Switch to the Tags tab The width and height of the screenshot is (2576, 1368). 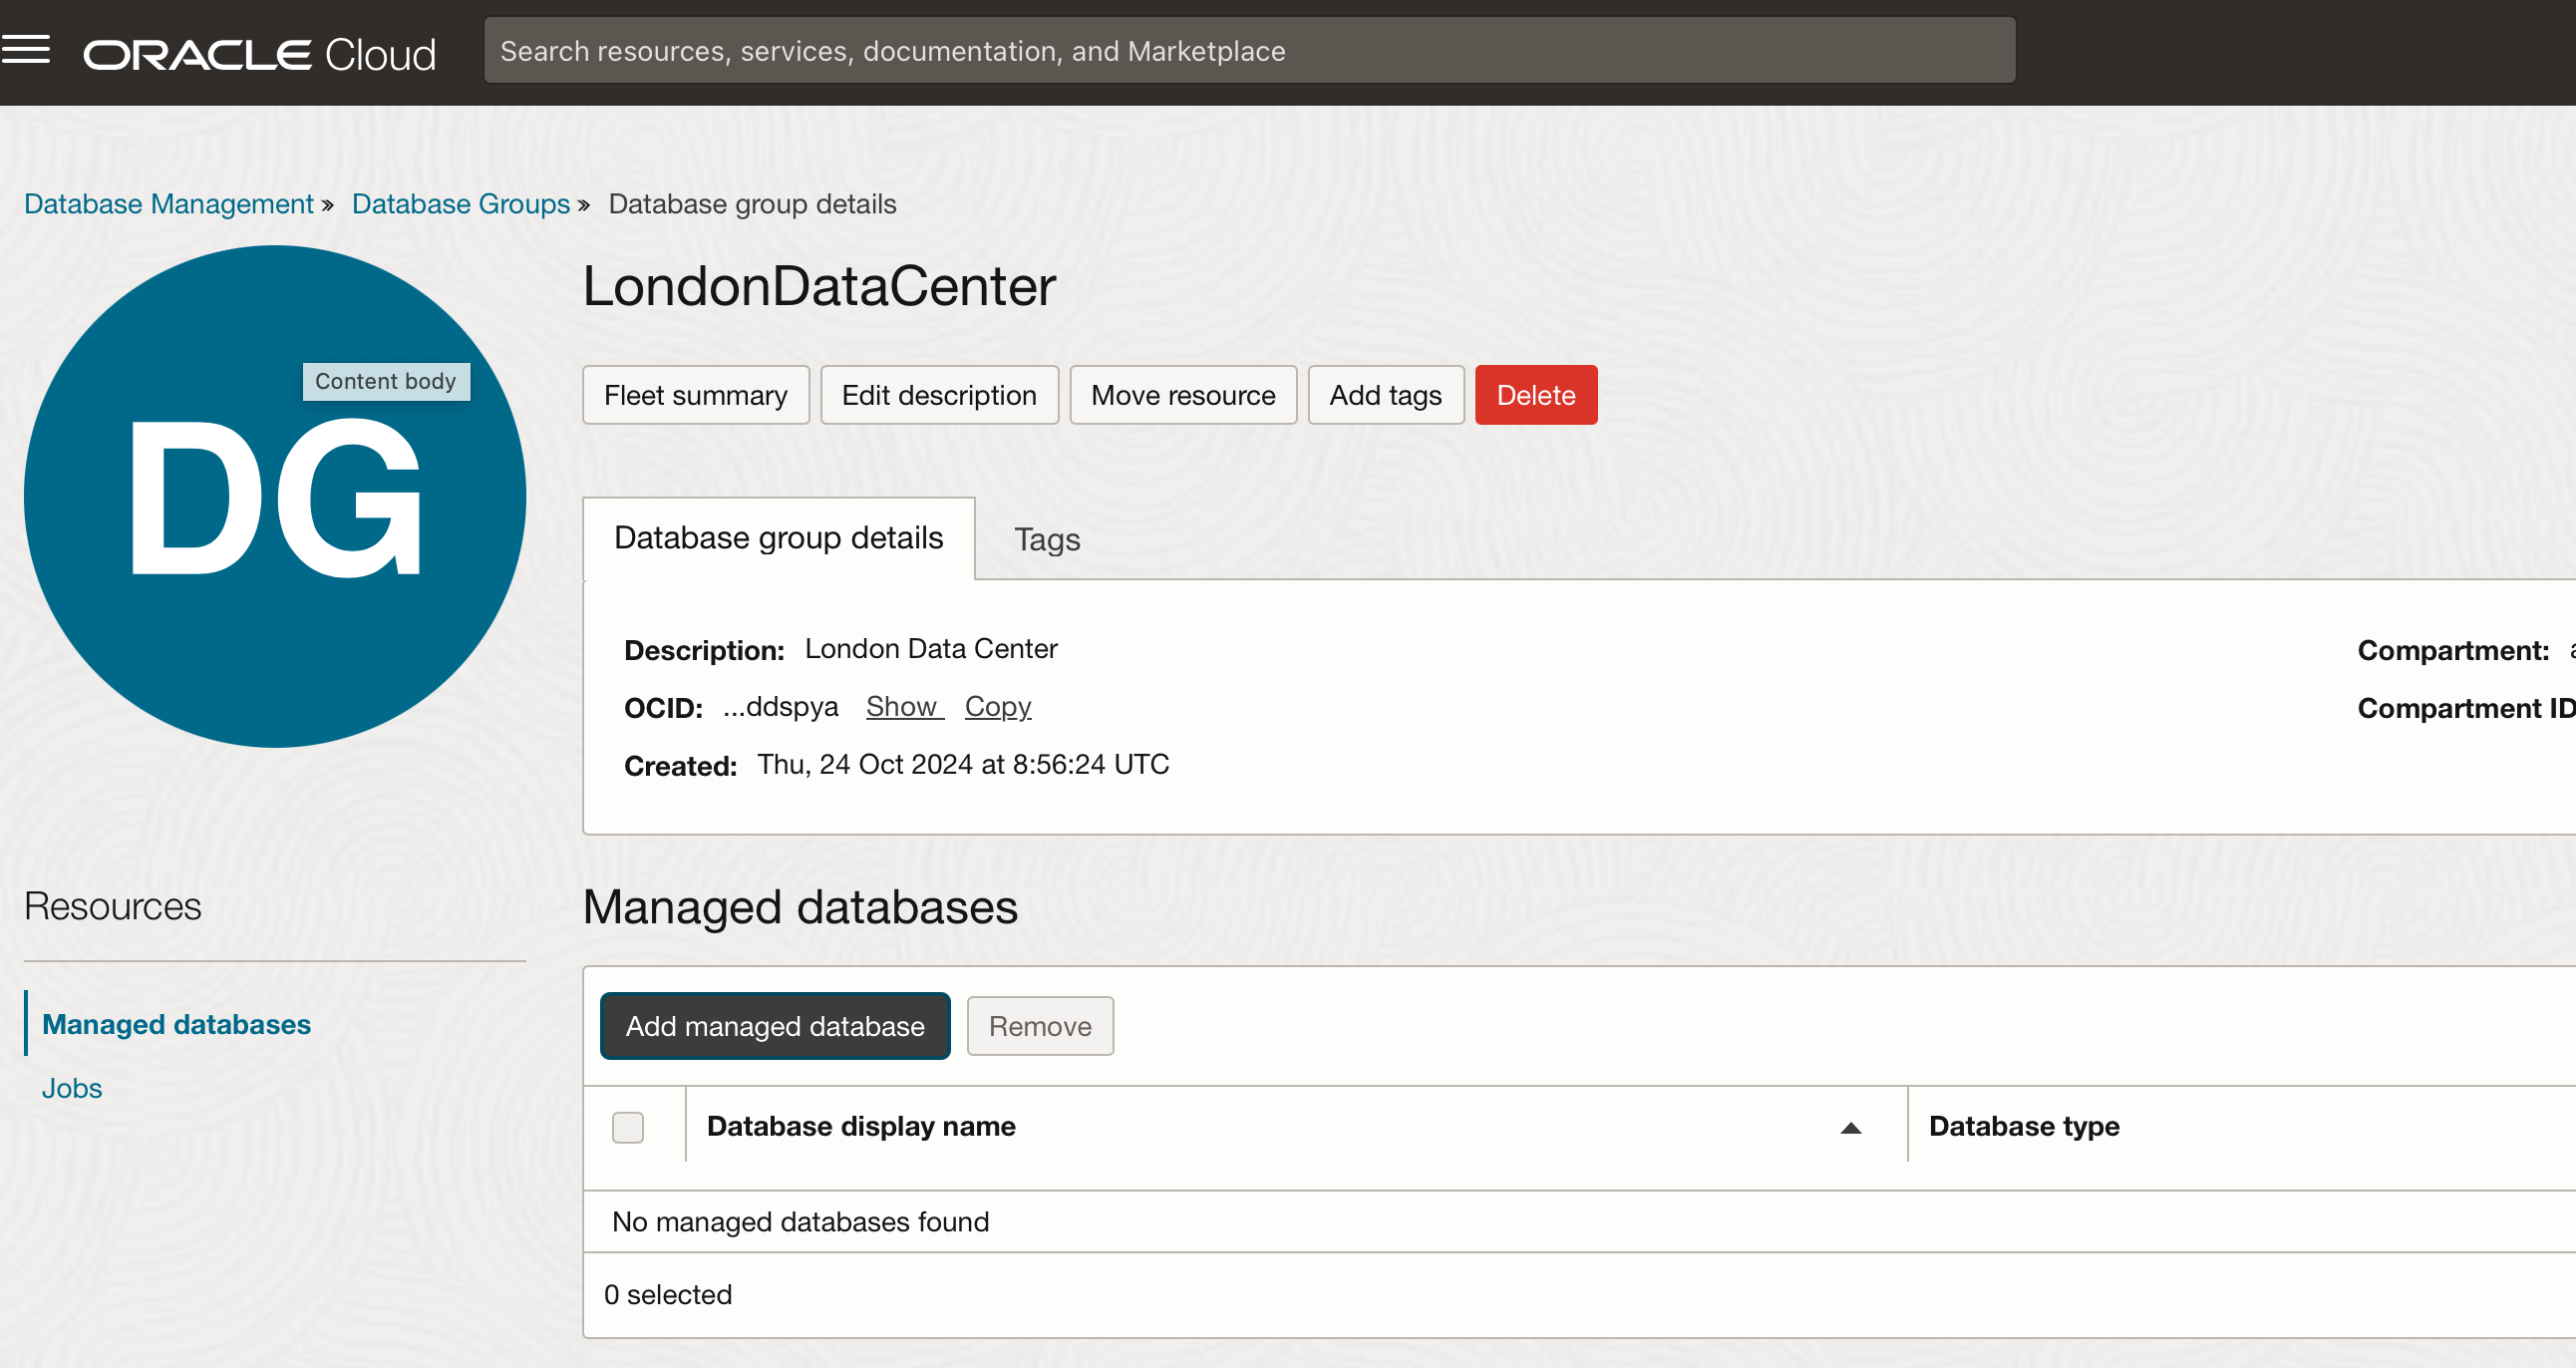(1046, 540)
